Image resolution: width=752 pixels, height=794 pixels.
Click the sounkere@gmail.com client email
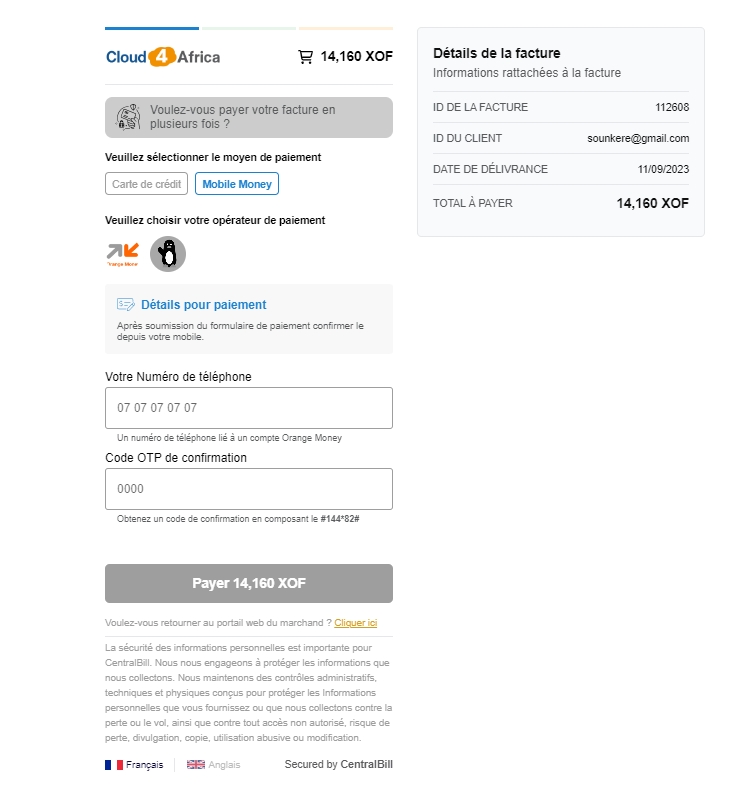638,138
